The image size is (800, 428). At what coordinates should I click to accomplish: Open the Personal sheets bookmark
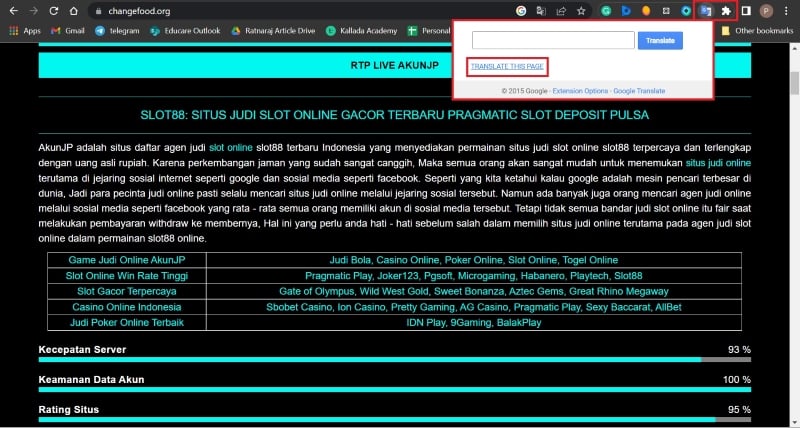[x=429, y=31]
